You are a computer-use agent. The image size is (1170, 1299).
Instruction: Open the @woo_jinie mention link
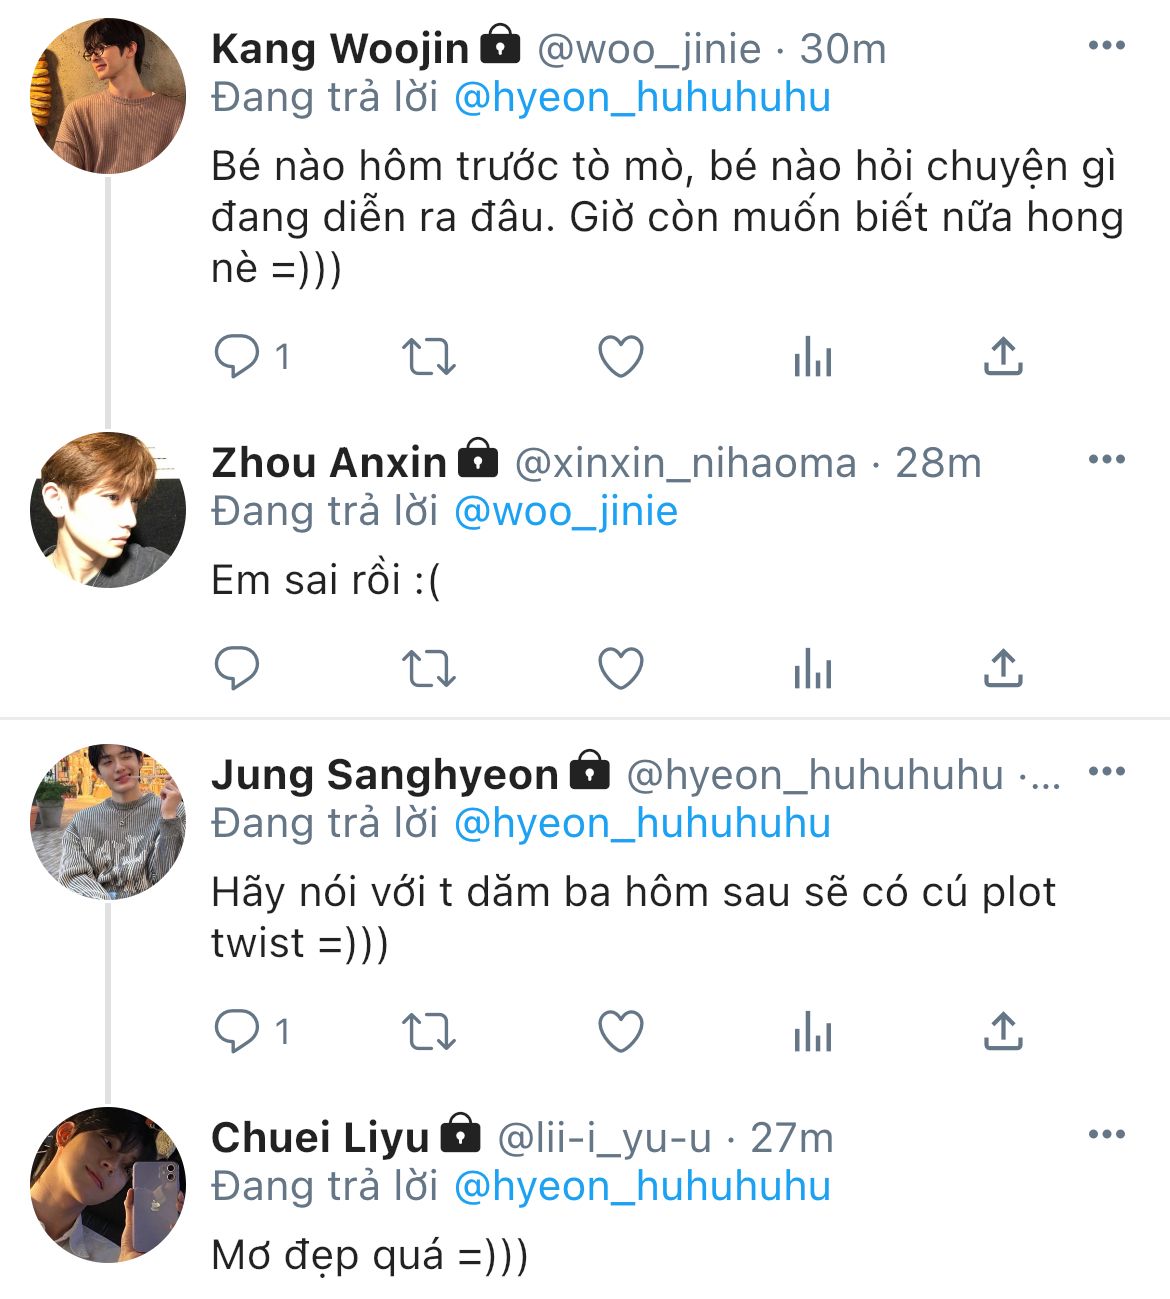[x=566, y=512]
